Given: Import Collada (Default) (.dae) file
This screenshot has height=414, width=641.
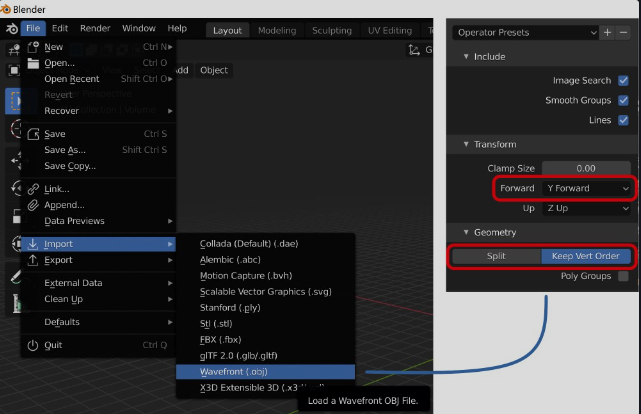Looking at the screenshot, I should tap(266, 244).
